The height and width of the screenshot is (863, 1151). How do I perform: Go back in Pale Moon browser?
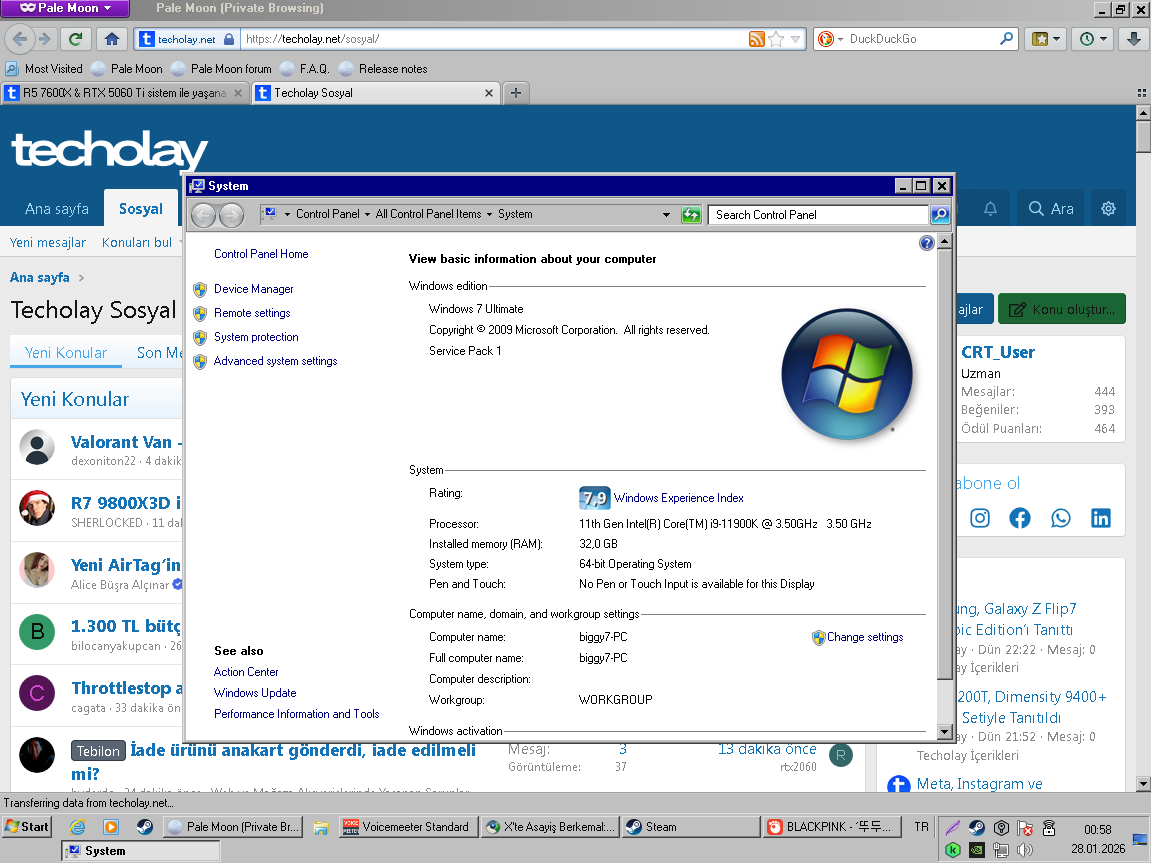click(20, 39)
